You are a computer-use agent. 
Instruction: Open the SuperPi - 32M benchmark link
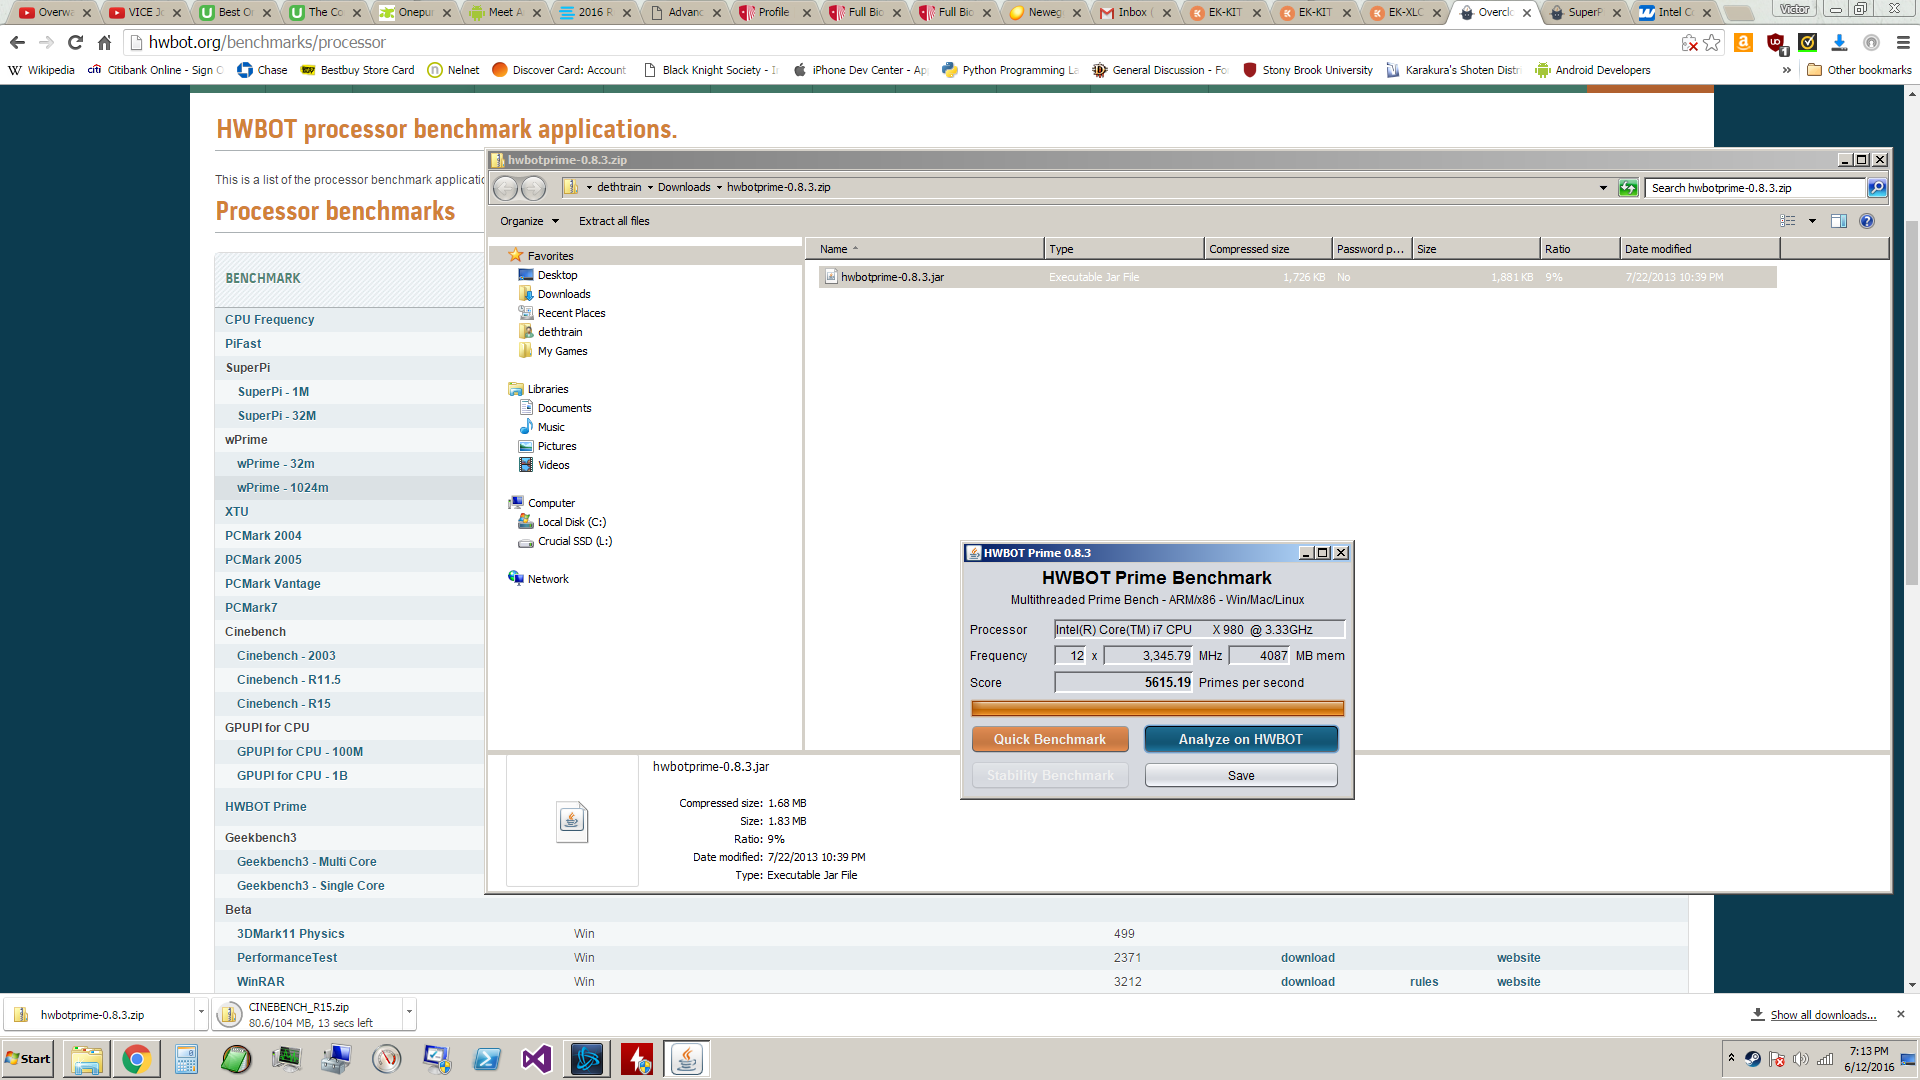point(277,416)
